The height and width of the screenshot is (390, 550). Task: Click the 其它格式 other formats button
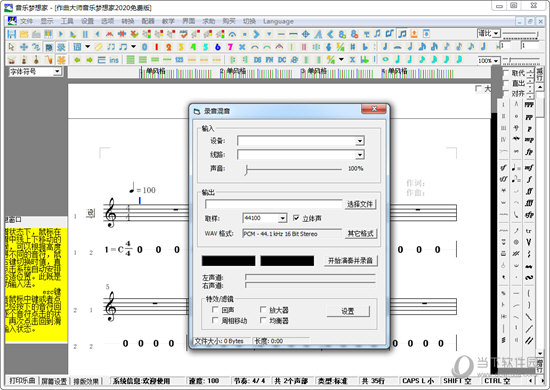pyautogui.click(x=361, y=233)
